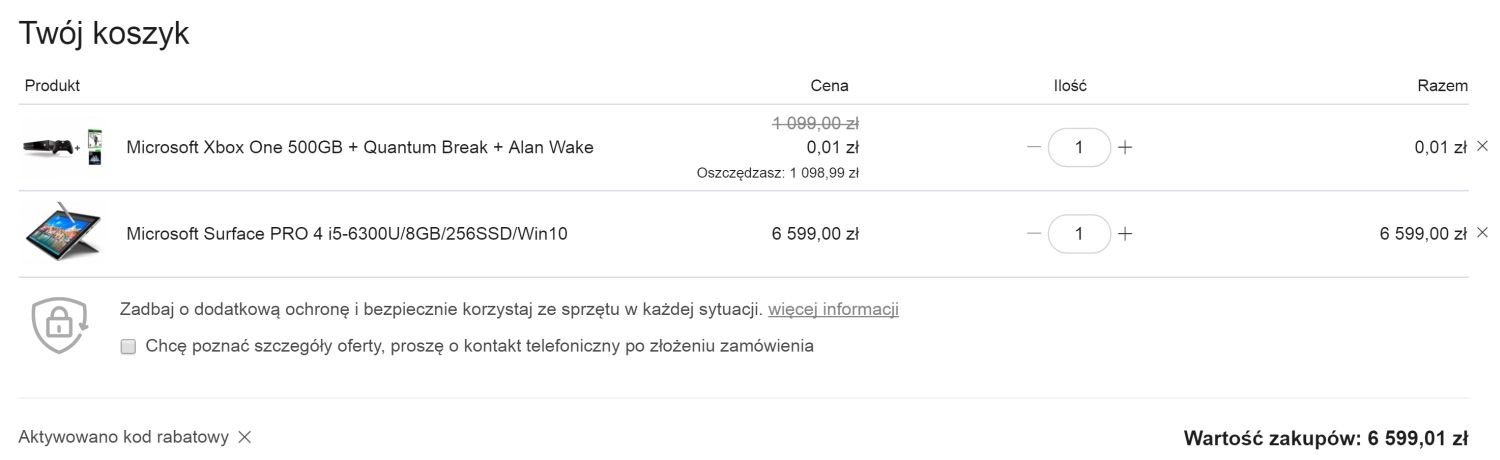
Task: Click the Xbox One quantity field
Action: pyautogui.click(x=1079, y=147)
